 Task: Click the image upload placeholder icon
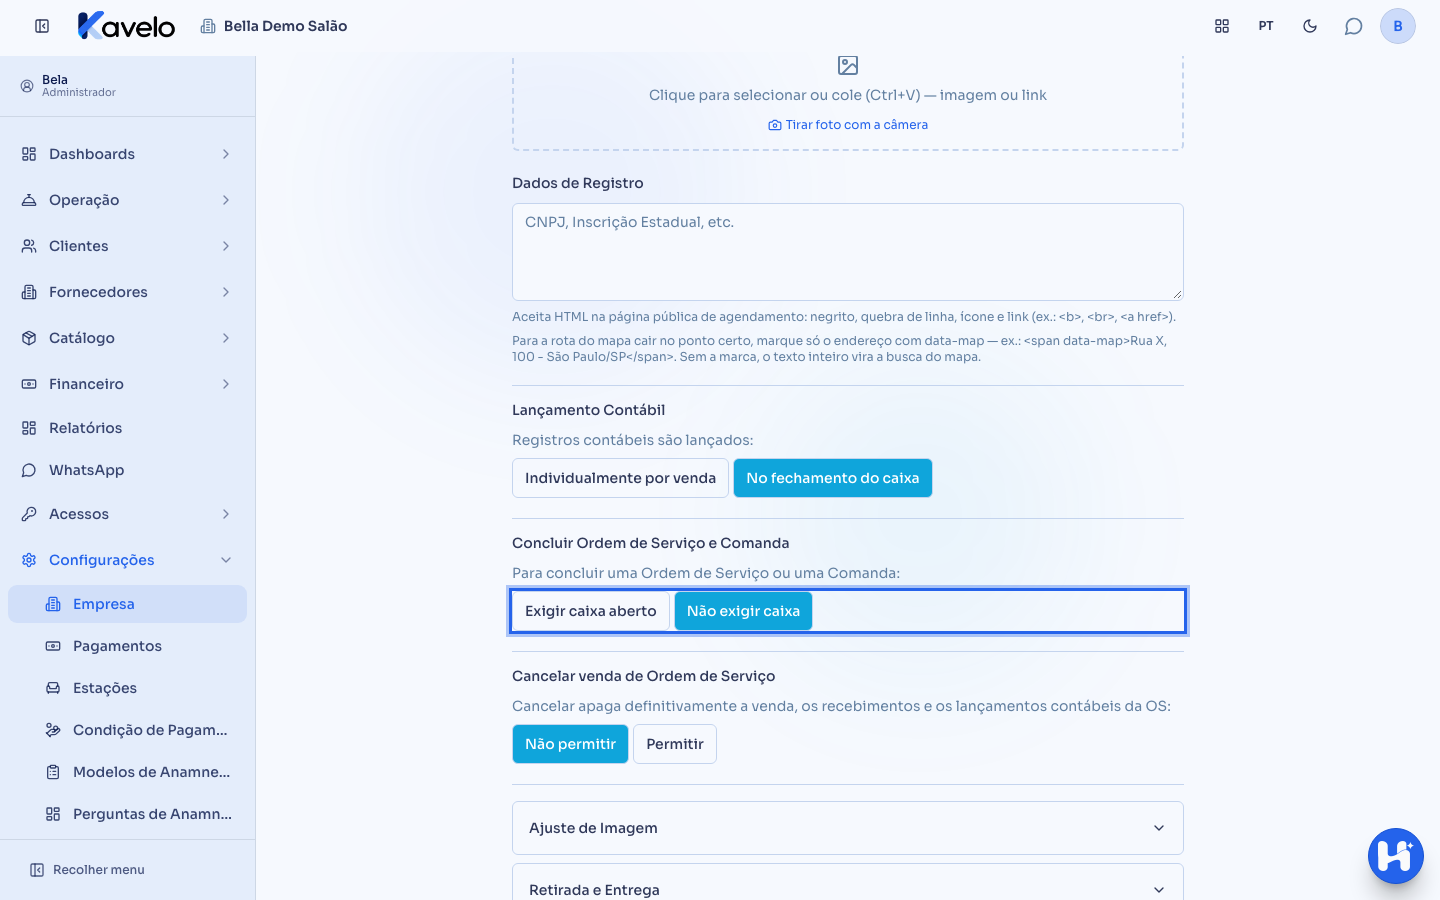pyautogui.click(x=848, y=66)
